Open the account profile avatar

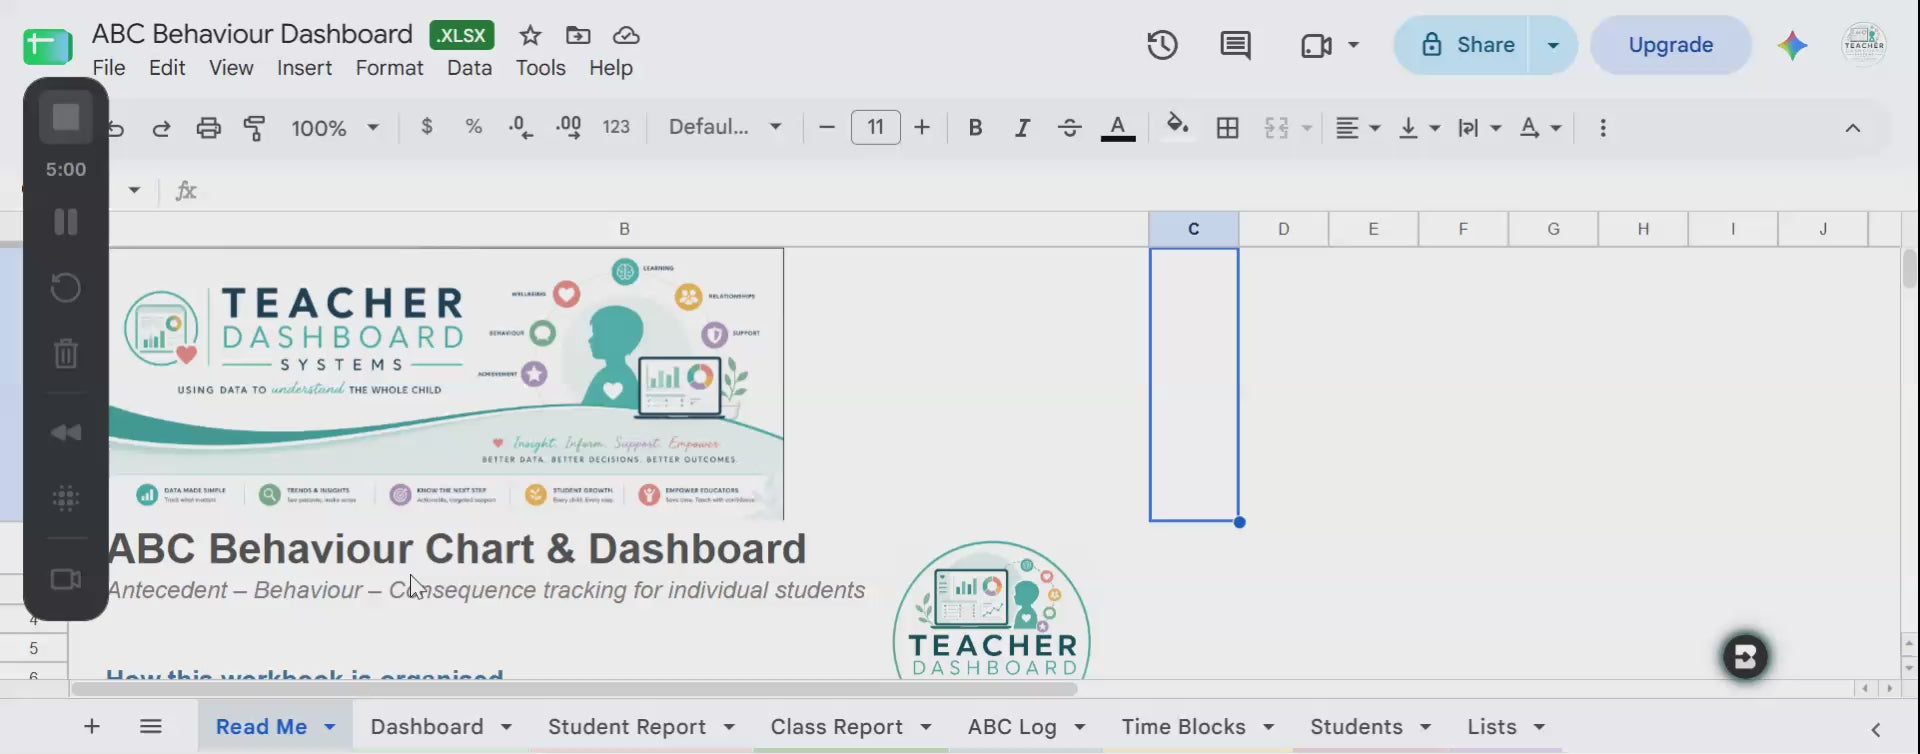[x=1864, y=45]
